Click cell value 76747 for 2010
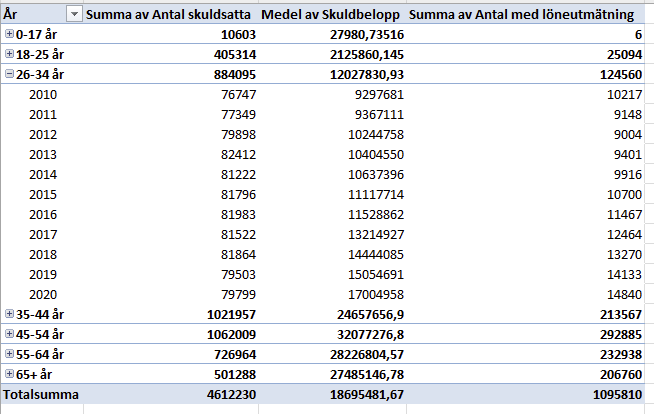Viewport: 654px width, 414px height. tap(239, 95)
